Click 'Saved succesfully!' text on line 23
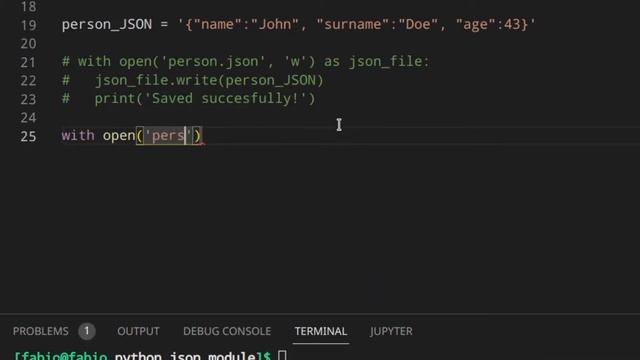 tap(226, 98)
